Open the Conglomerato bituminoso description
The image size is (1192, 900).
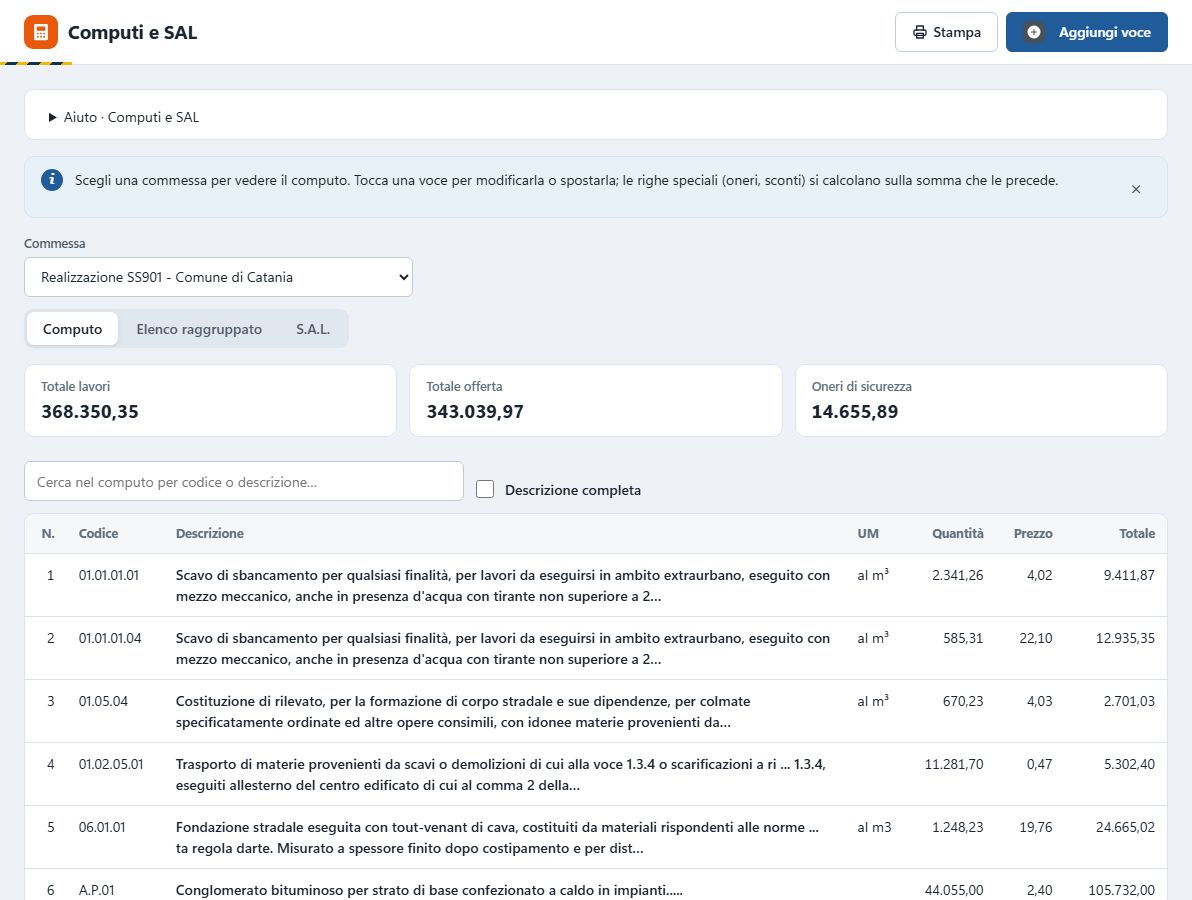[430, 890]
